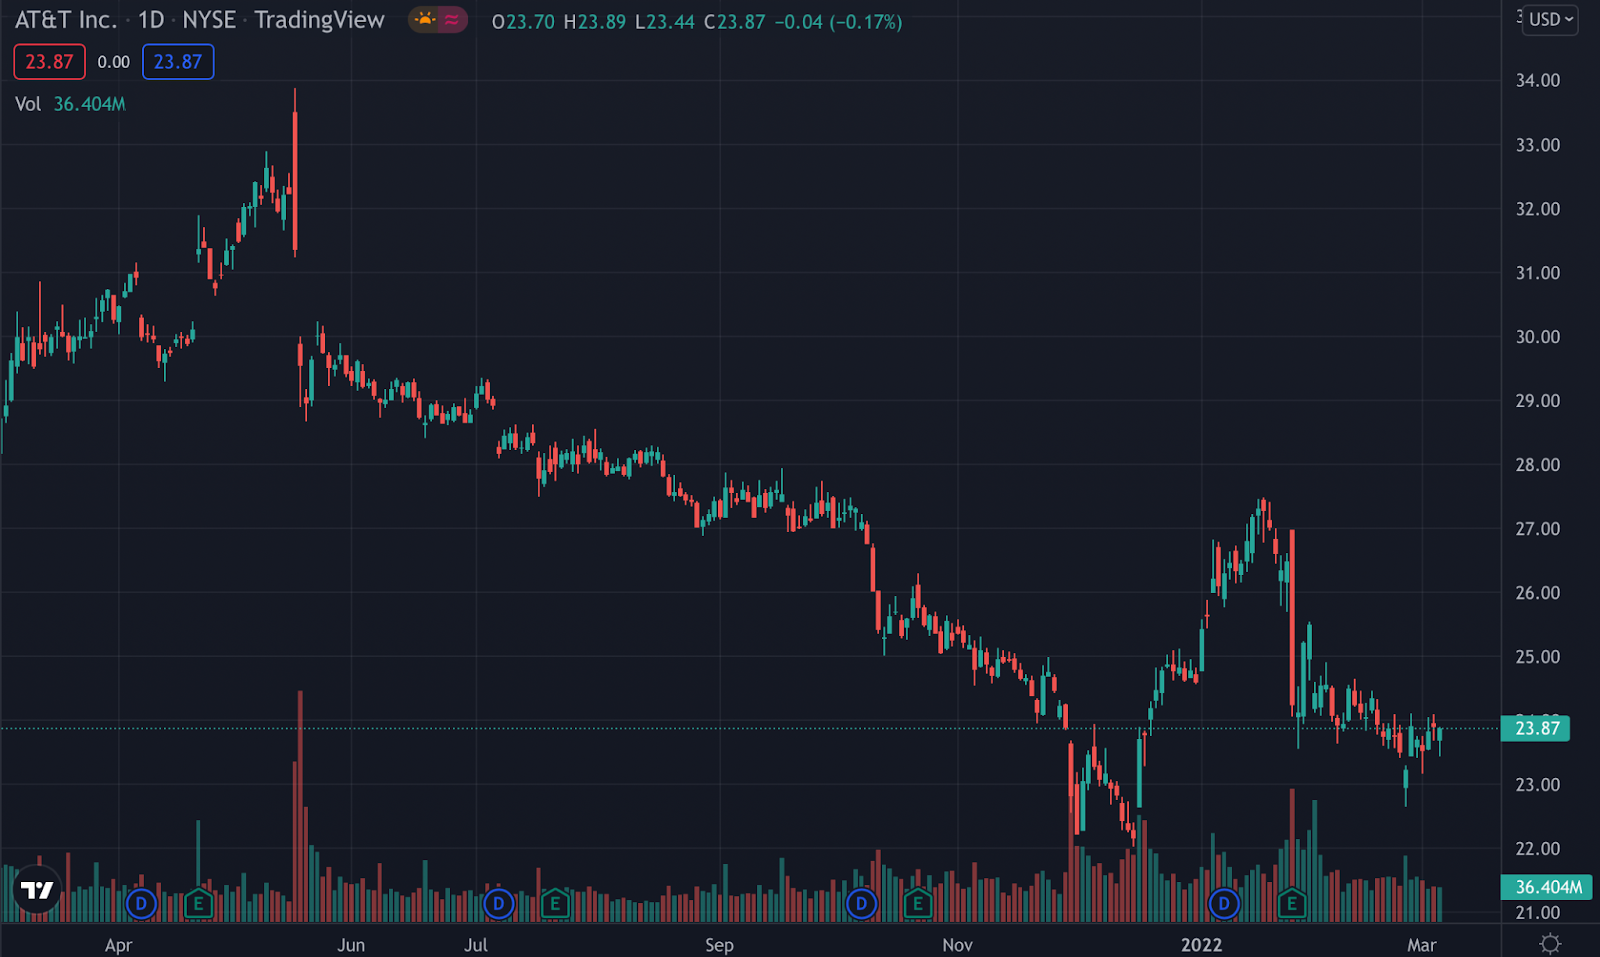Click the close value C23.87
This screenshot has height=957, width=1600.
coord(735,22)
